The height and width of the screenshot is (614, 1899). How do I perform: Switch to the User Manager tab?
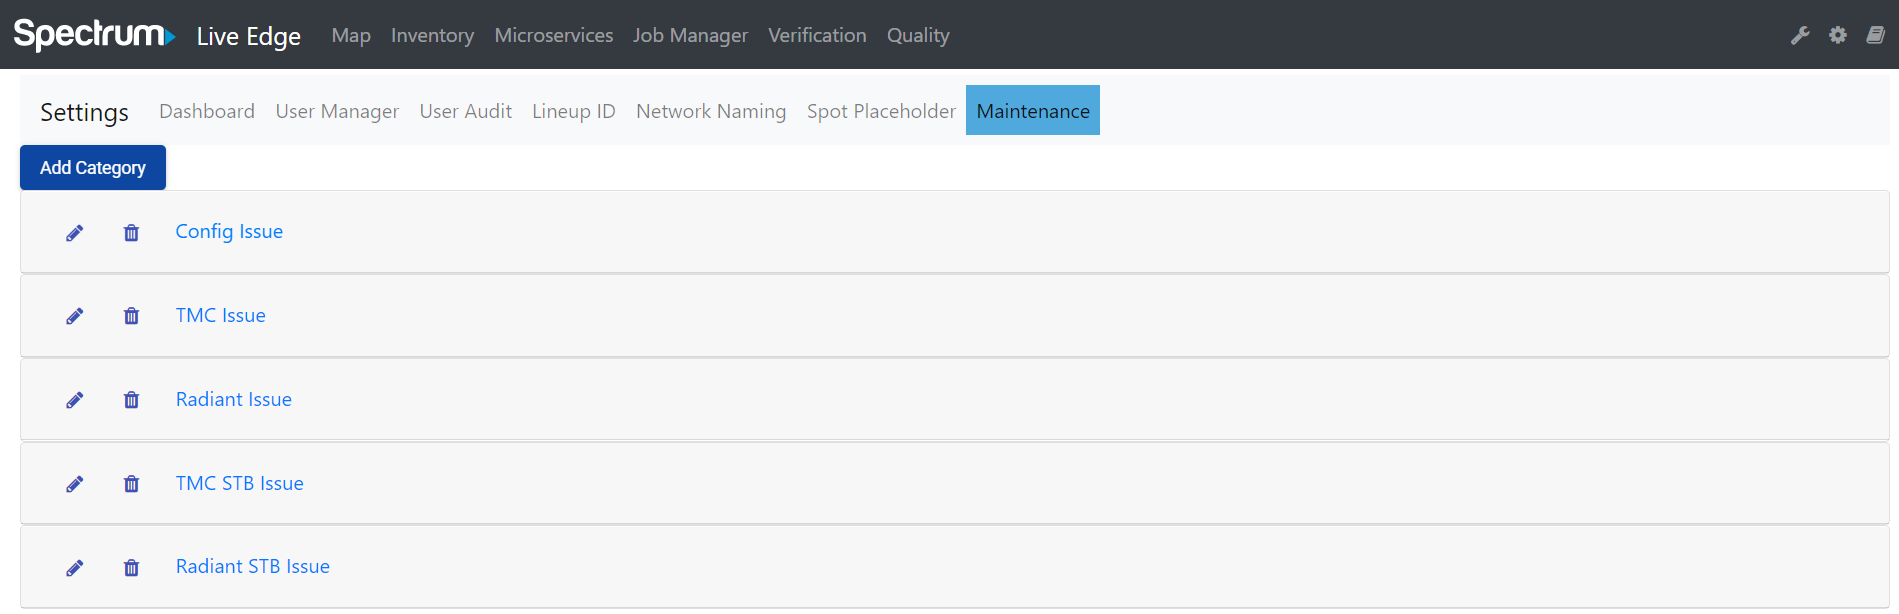(x=337, y=111)
